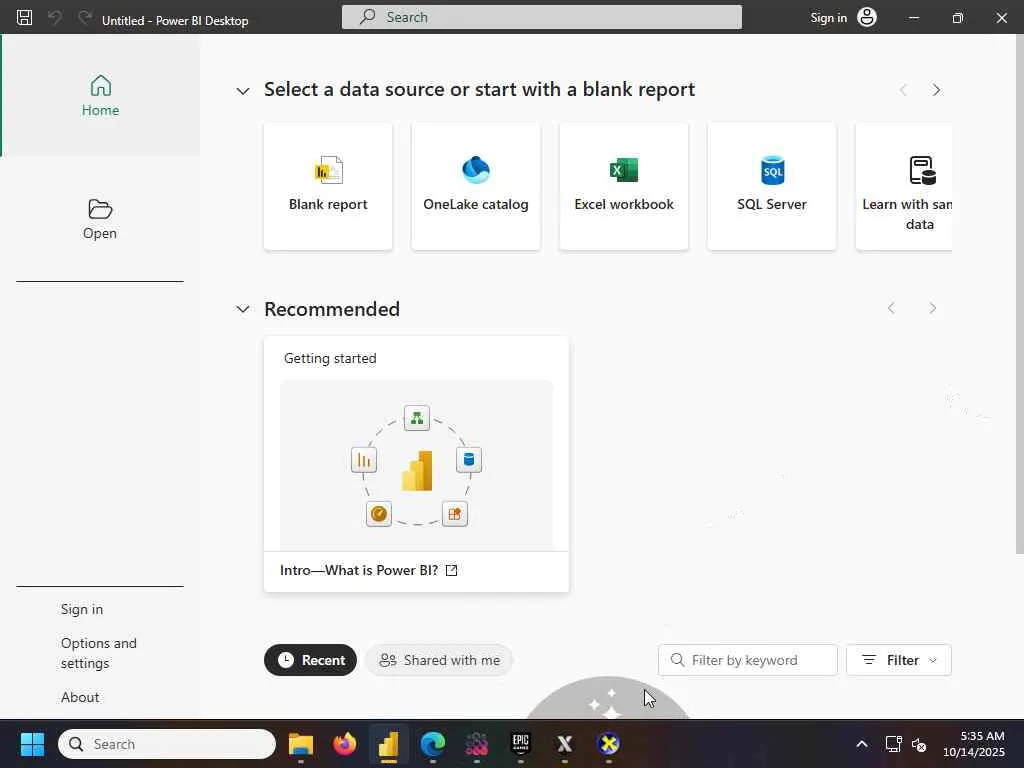Open the Filter dropdown
Image resolution: width=1024 pixels, height=768 pixels.
pos(899,660)
